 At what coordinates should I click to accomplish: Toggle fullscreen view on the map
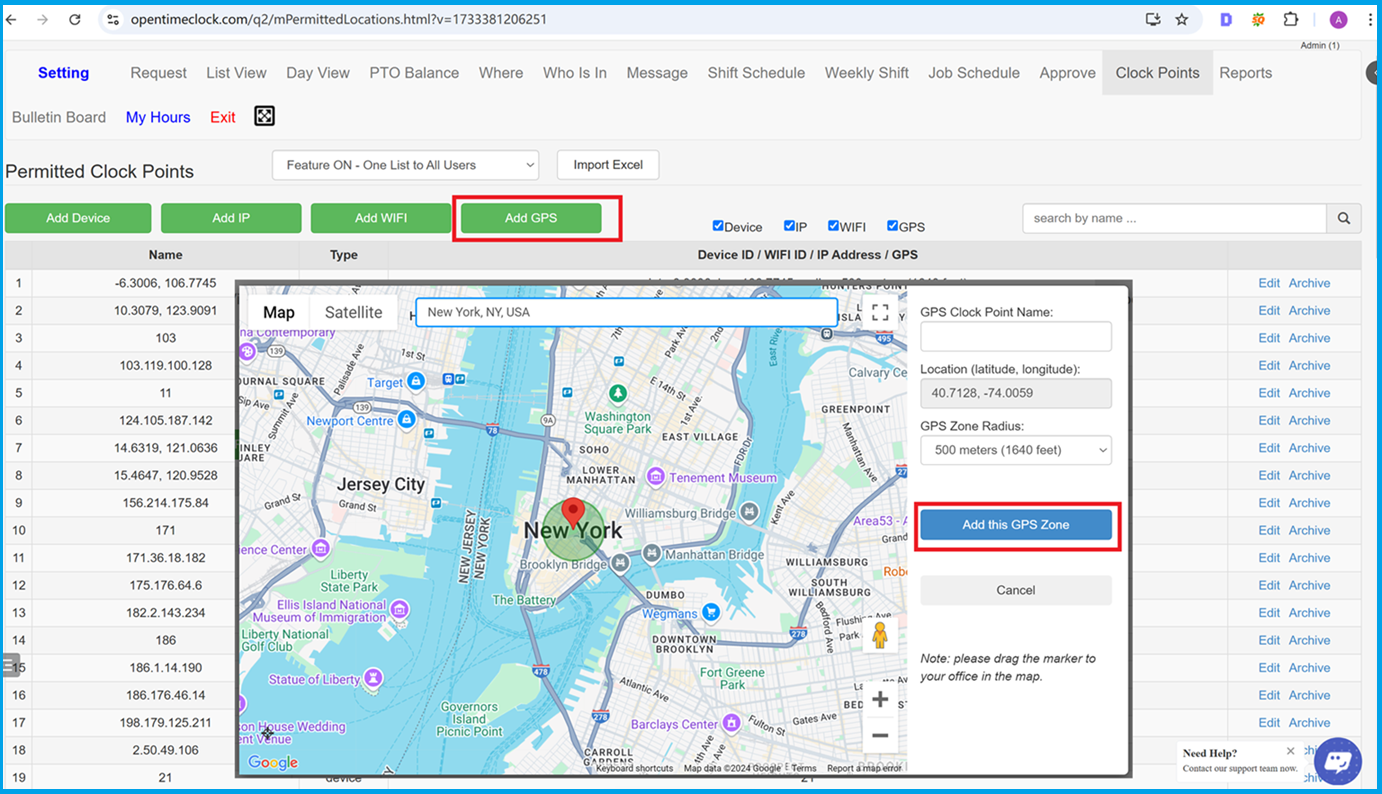(x=880, y=312)
